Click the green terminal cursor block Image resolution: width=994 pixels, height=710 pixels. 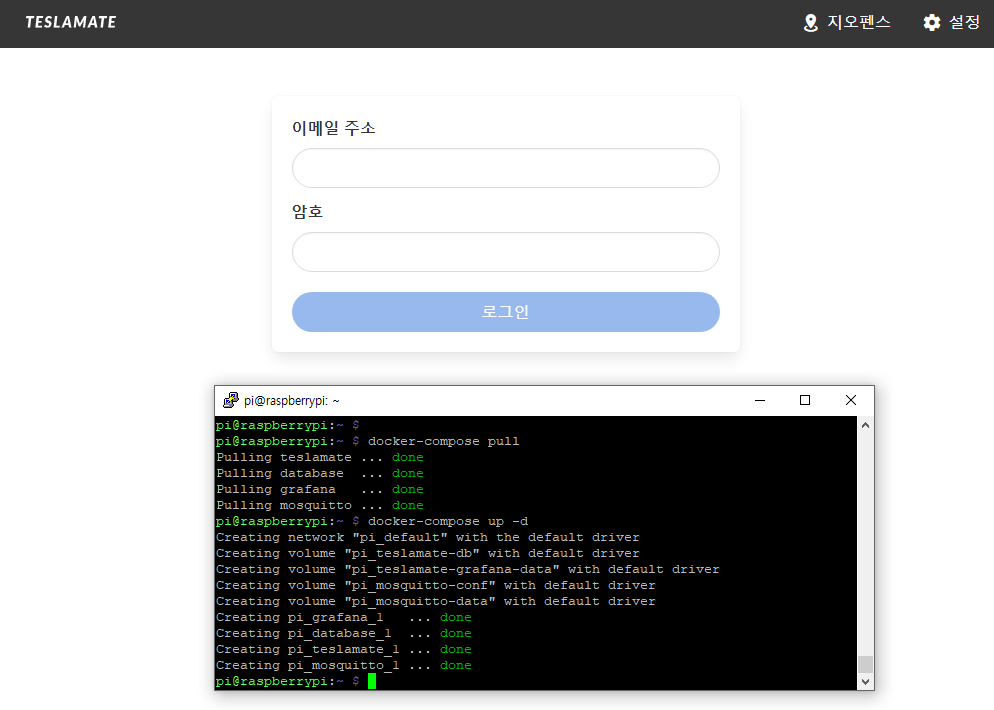pyautogui.click(x=371, y=681)
